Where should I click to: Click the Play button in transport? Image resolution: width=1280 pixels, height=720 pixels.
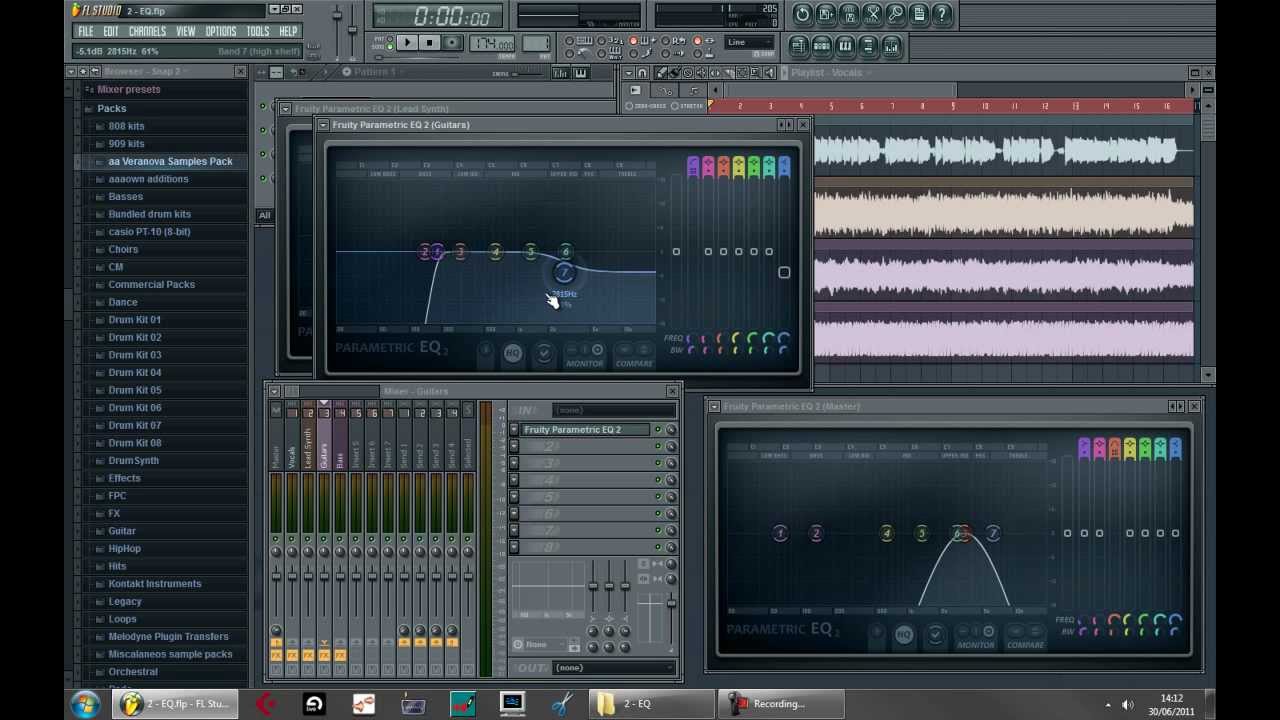click(407, 42)
